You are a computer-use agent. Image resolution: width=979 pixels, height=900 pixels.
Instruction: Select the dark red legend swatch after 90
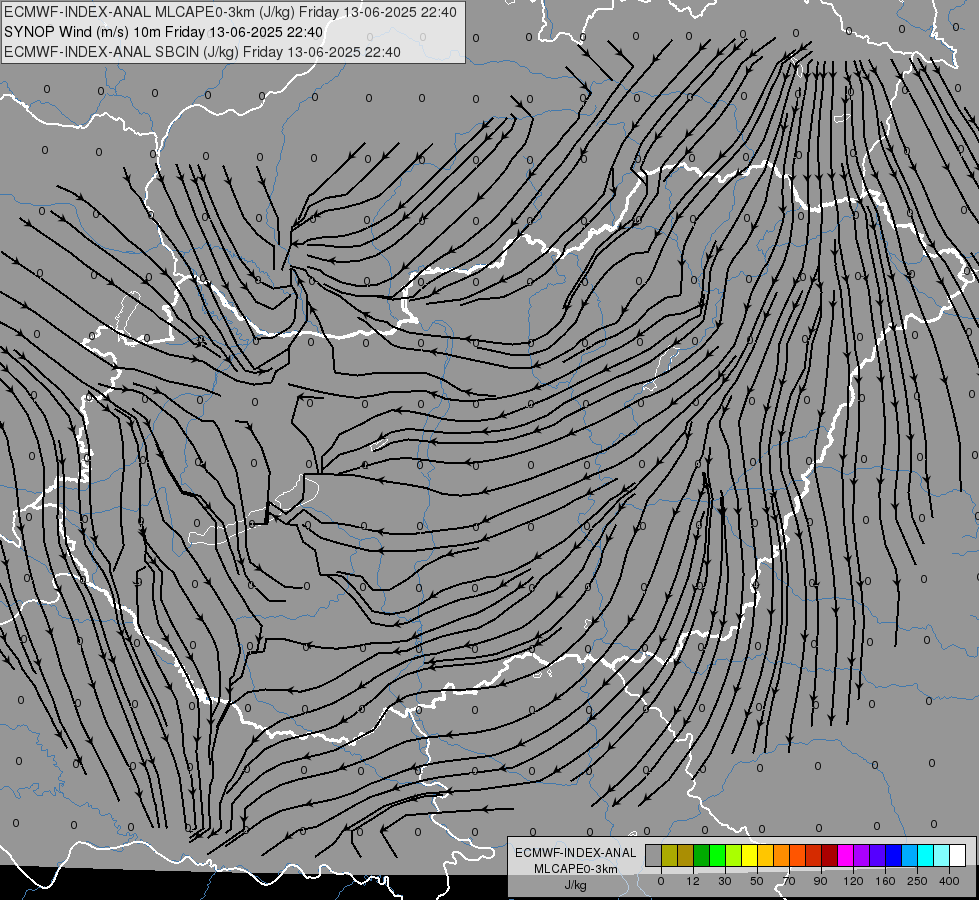830,855
